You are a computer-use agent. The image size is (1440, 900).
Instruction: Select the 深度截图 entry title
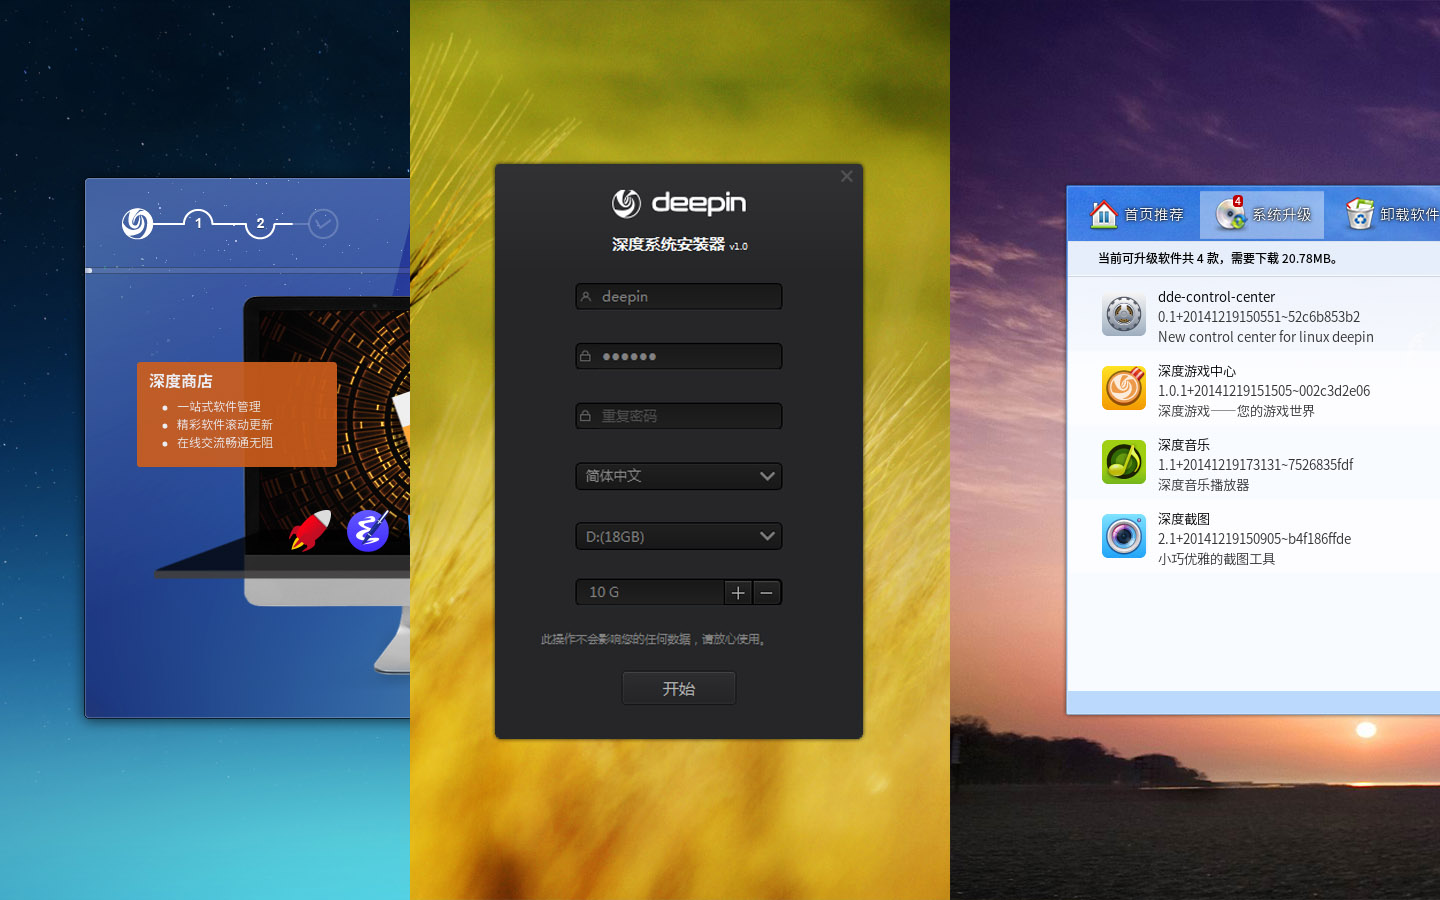tap(1184, 519)
